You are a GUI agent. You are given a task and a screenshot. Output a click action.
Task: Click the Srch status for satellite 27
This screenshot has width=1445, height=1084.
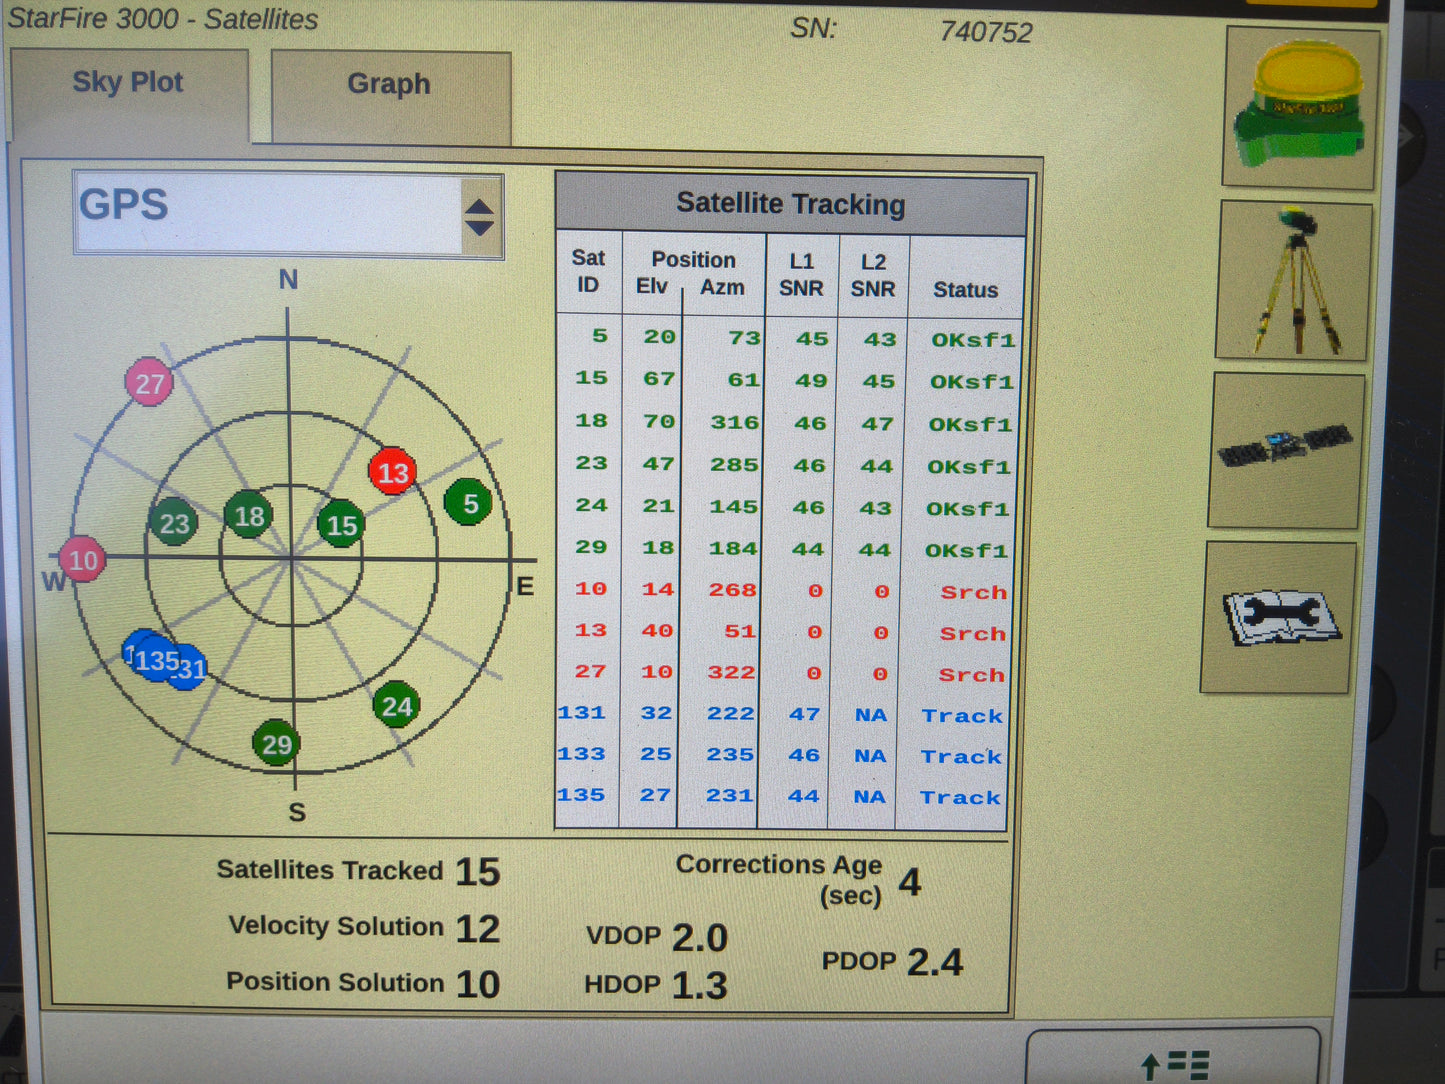click(x=971, y=675)
